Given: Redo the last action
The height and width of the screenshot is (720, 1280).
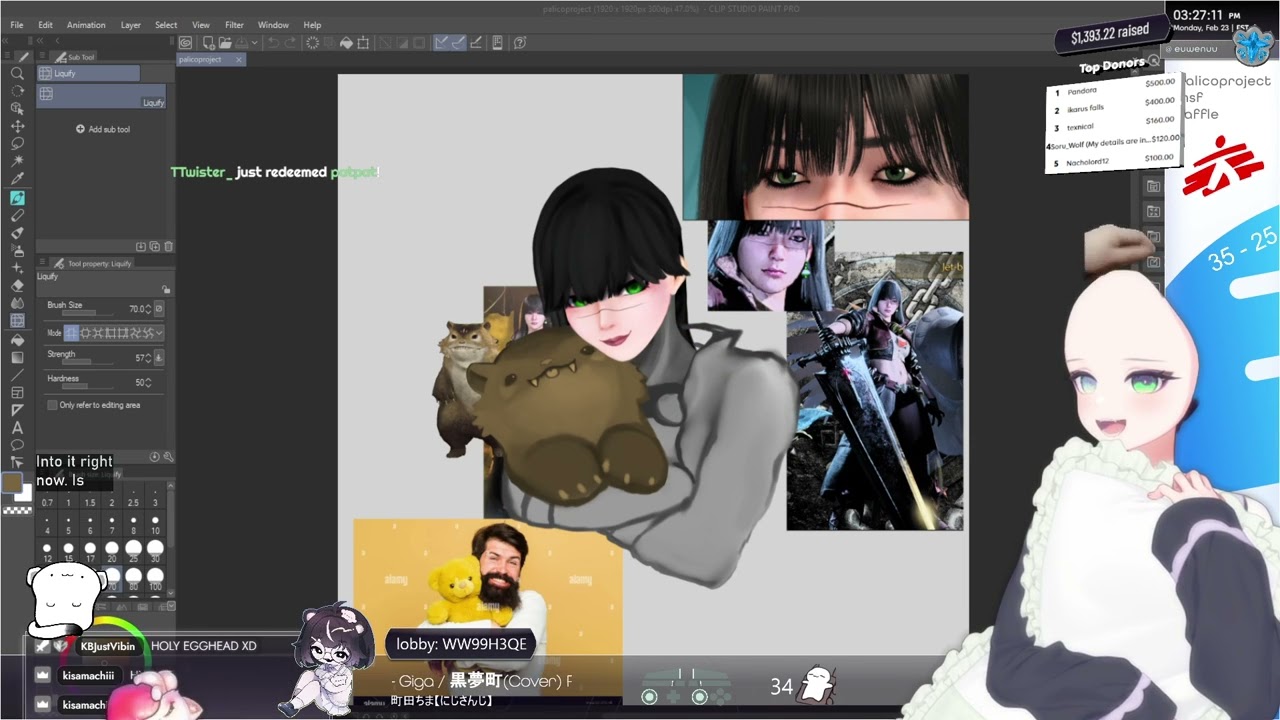Looking at the screenshot, I should pyautogui.click(x=291, y=43).
